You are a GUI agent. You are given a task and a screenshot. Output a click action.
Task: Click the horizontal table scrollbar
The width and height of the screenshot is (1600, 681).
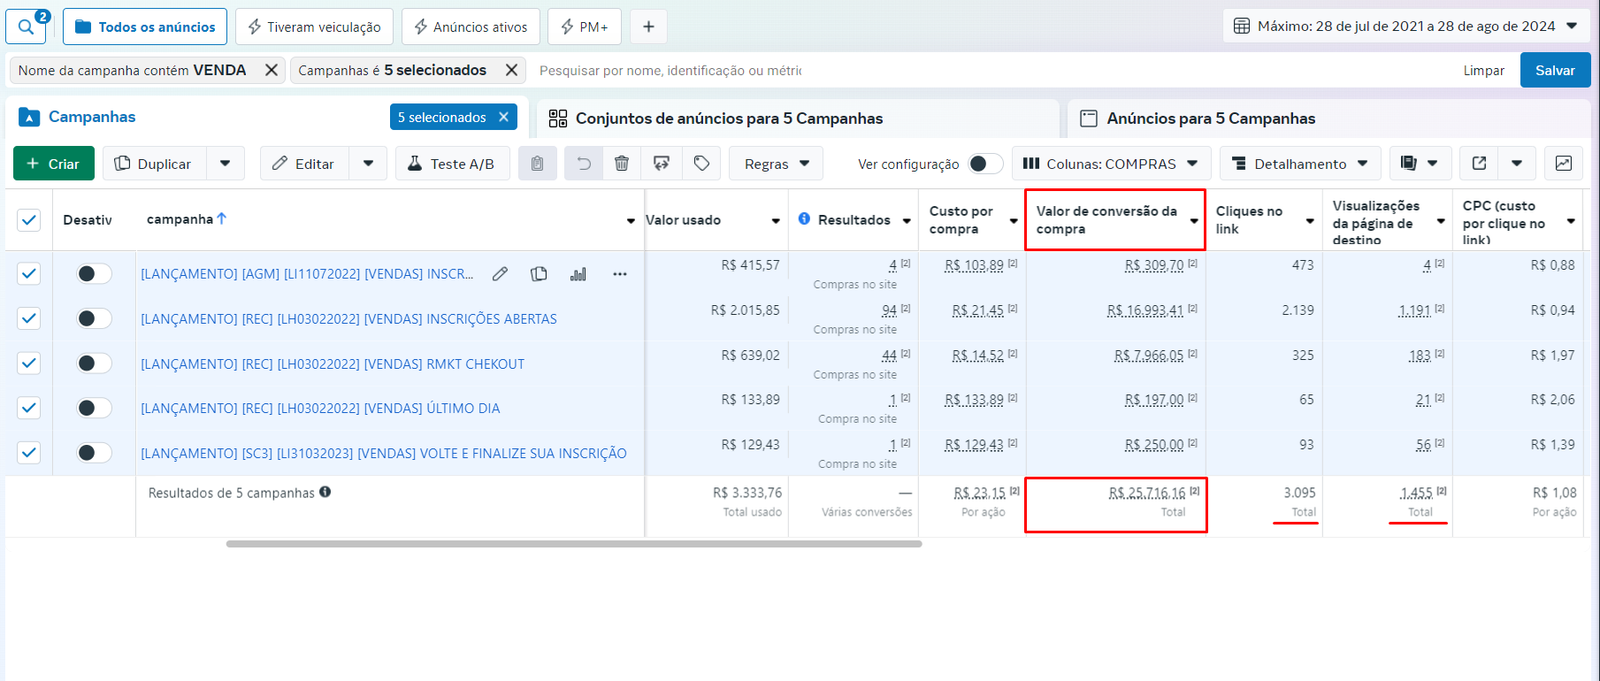point(573,544)
